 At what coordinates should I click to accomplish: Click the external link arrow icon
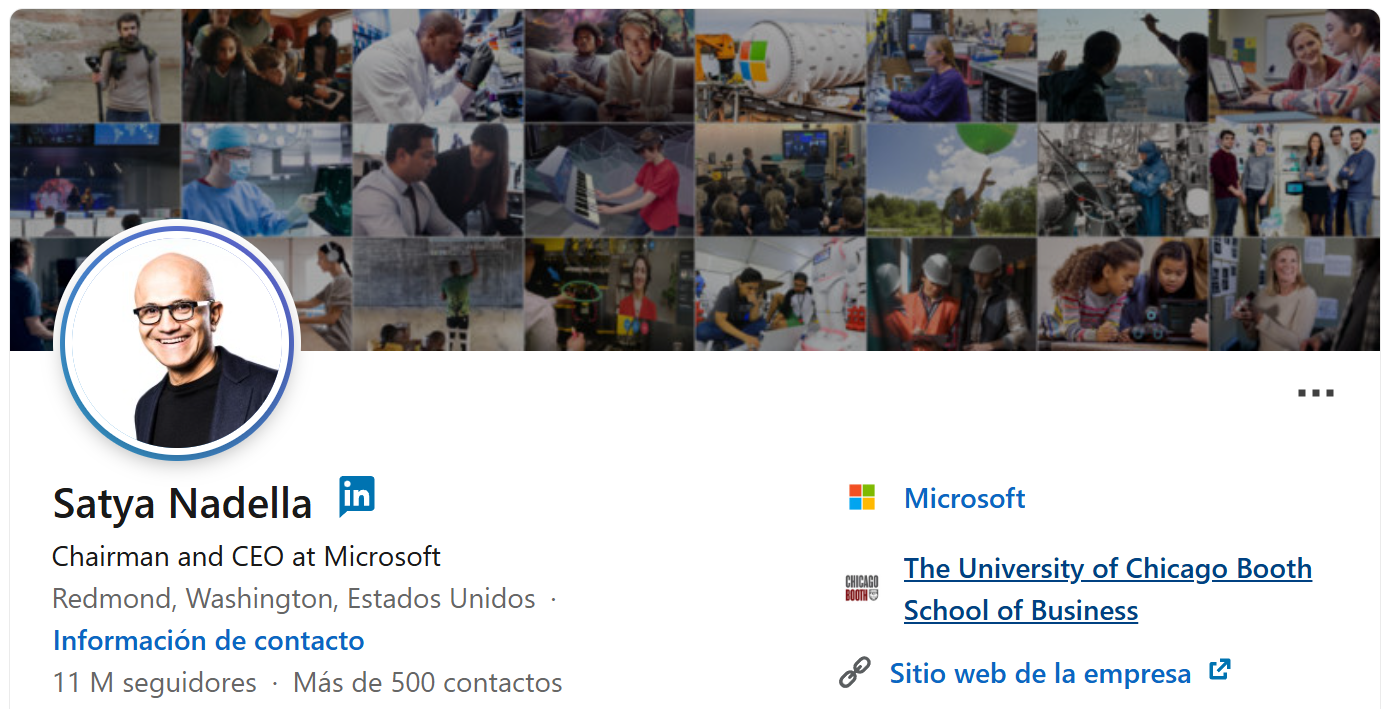point(1219,671)
